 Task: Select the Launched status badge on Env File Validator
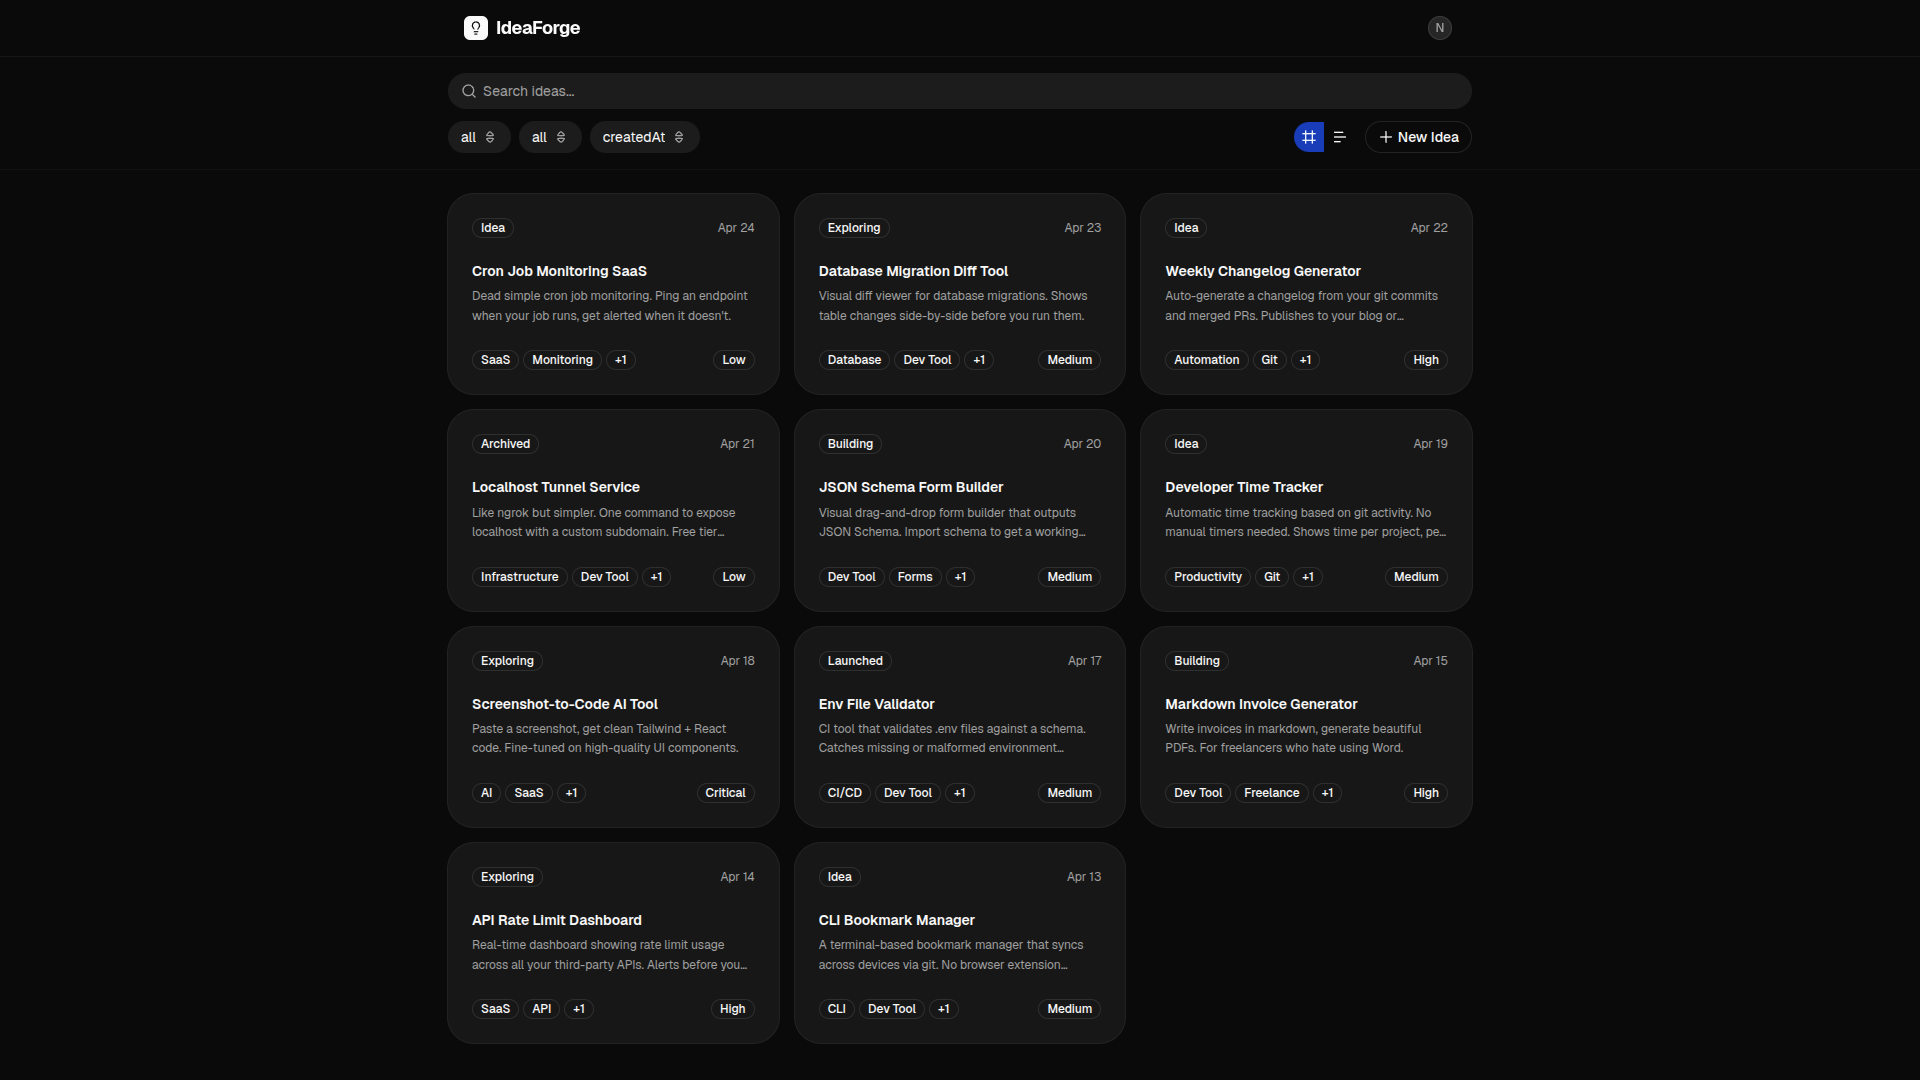(x=854, y=661)
